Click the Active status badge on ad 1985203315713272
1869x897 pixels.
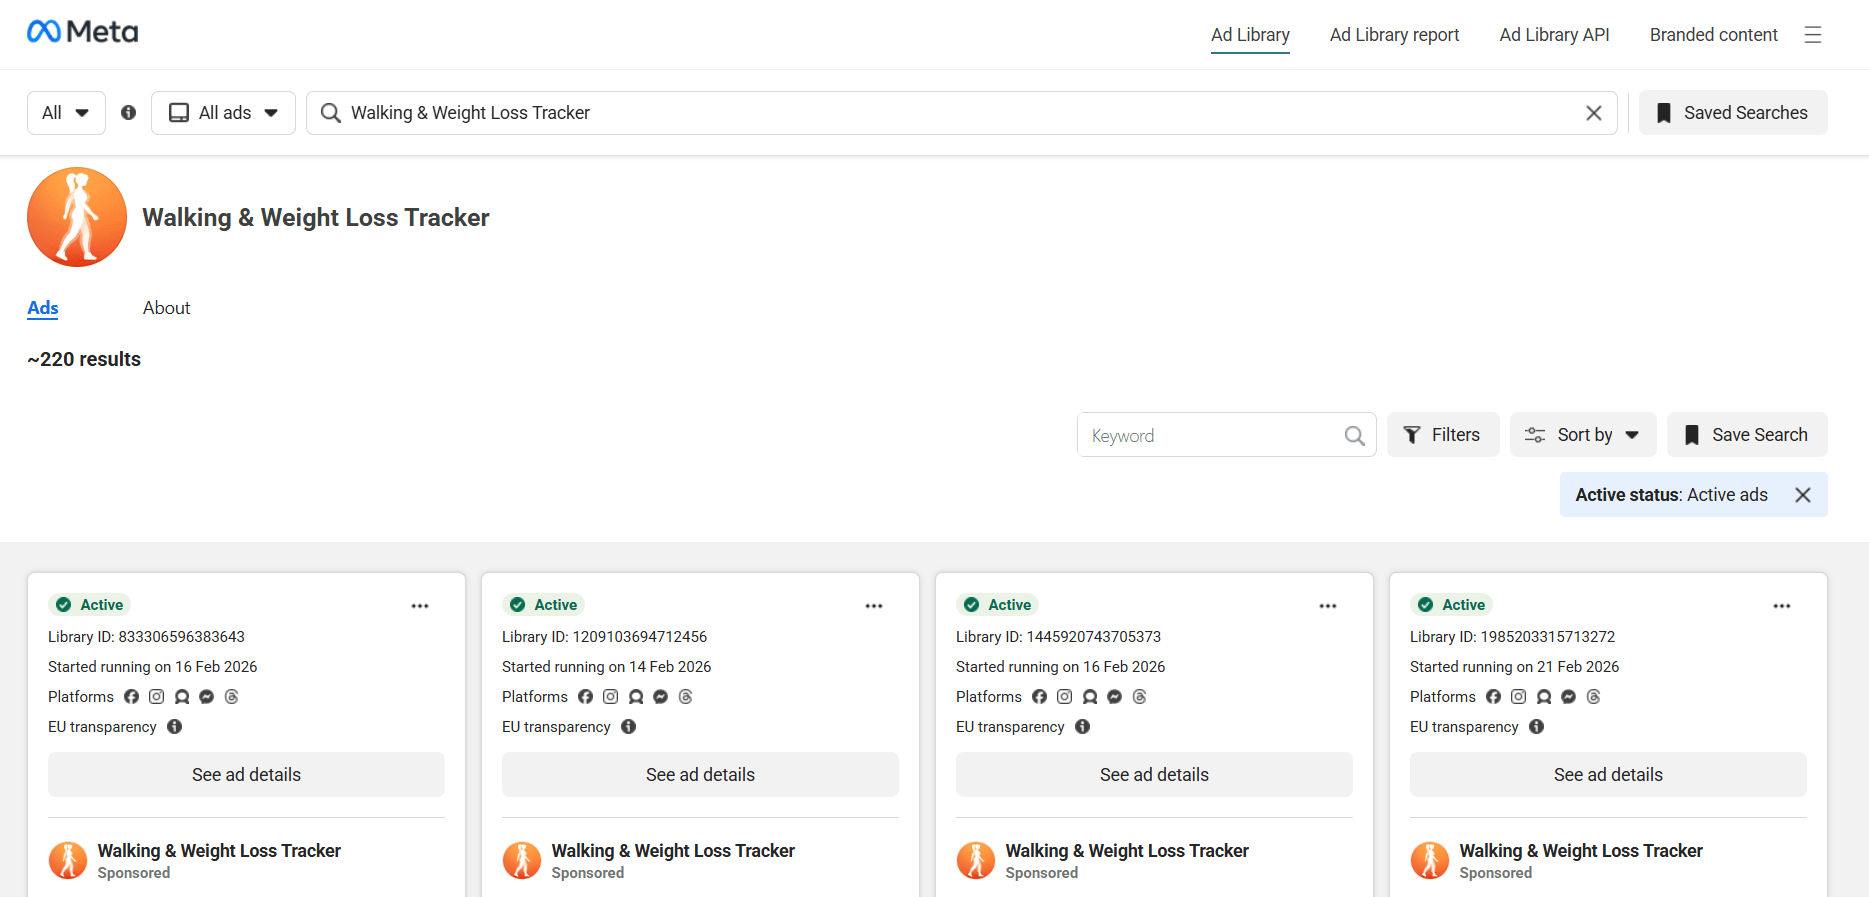1452,605
